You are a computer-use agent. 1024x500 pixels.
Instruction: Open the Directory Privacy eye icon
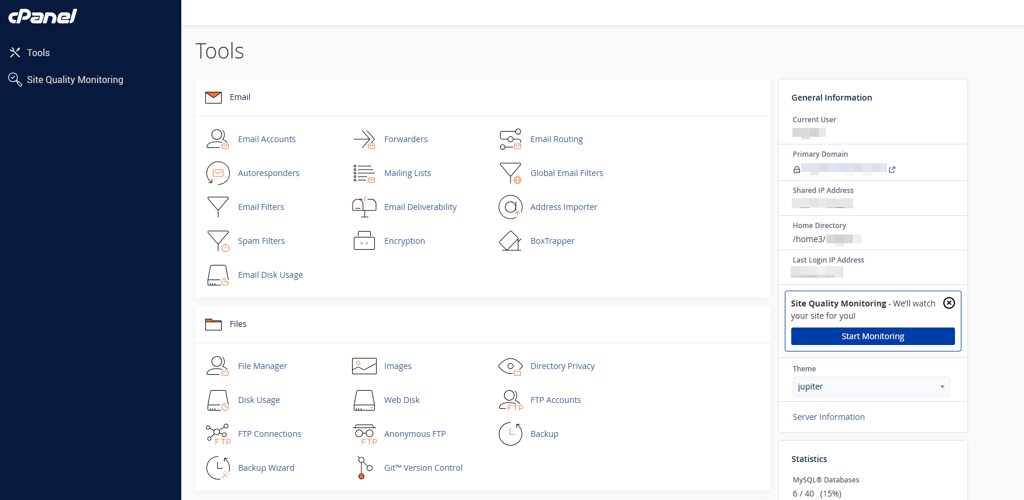click(510, 366)
